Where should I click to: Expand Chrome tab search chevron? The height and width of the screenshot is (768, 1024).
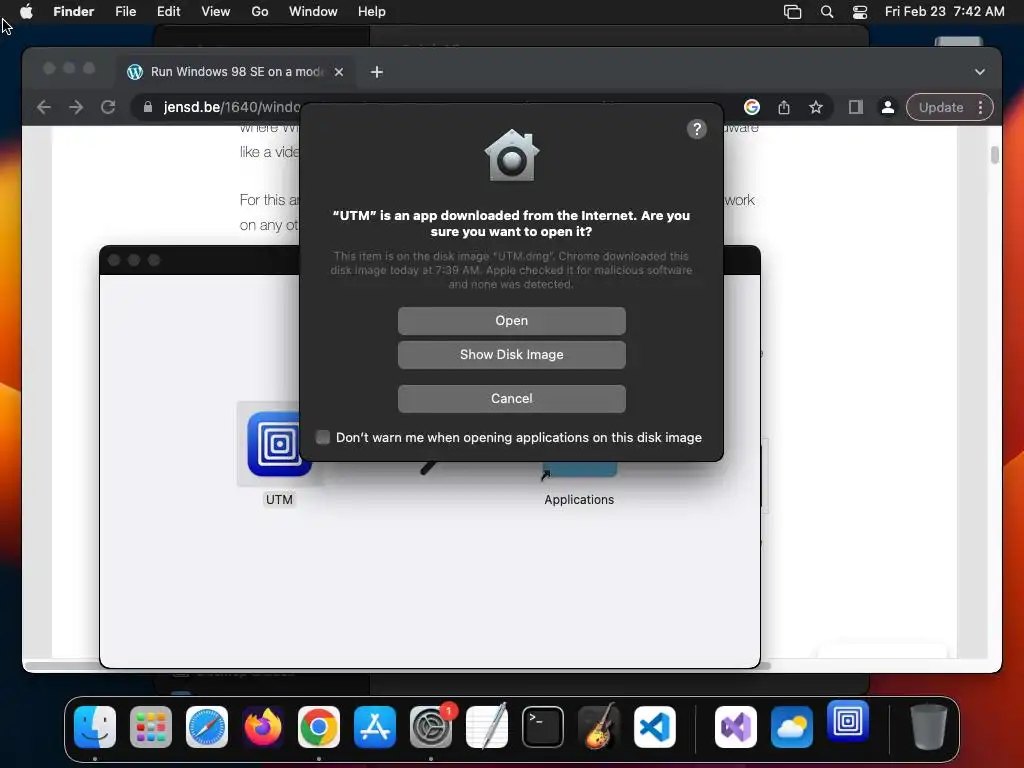click(x=980, y=72)
